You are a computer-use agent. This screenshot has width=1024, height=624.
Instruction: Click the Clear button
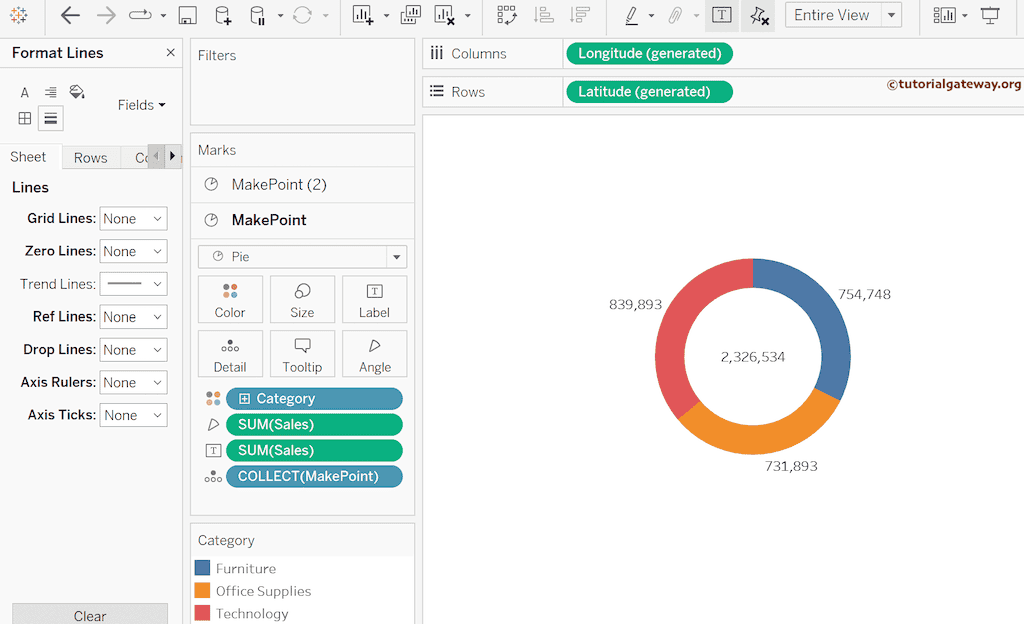[x=90, y=615]
